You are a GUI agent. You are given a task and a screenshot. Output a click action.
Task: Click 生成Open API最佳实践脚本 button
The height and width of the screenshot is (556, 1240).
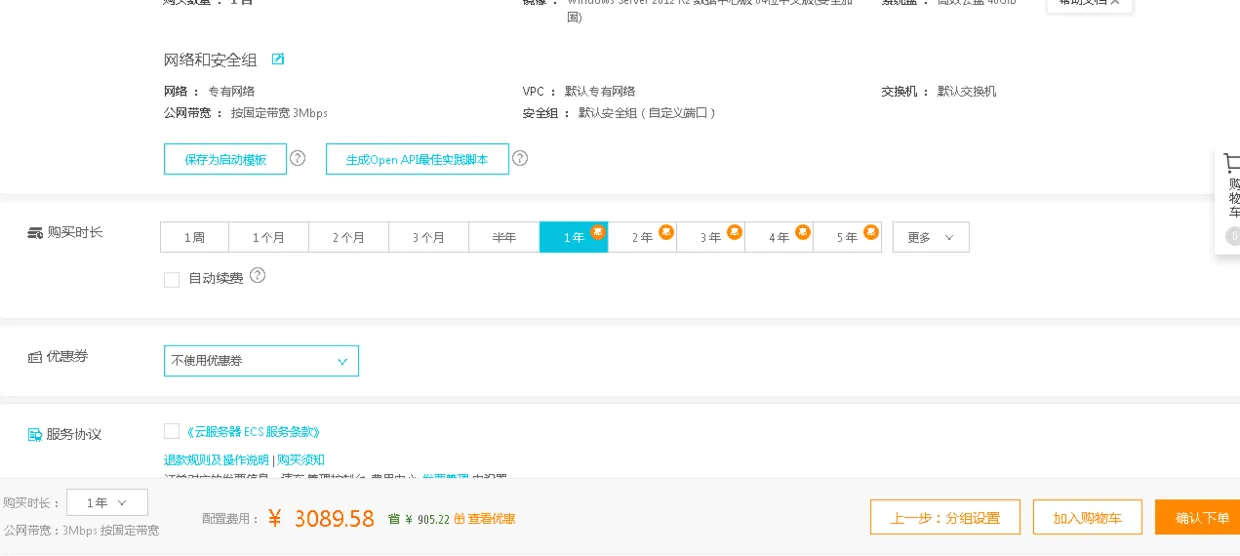click(x=417, y=159)
